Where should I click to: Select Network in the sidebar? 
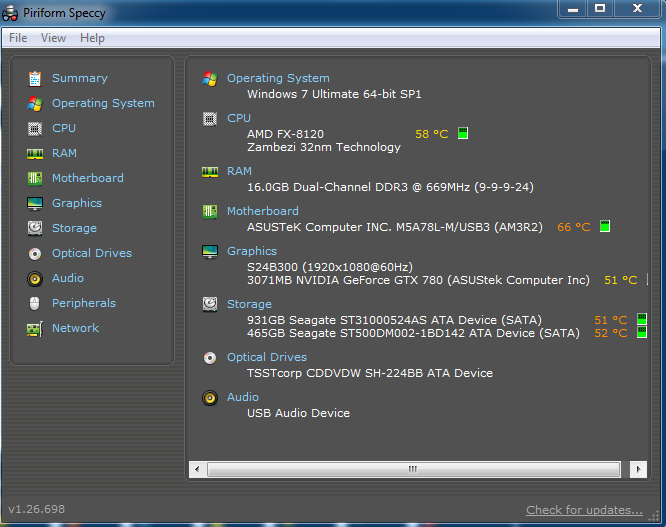click(x=75, y=329)
